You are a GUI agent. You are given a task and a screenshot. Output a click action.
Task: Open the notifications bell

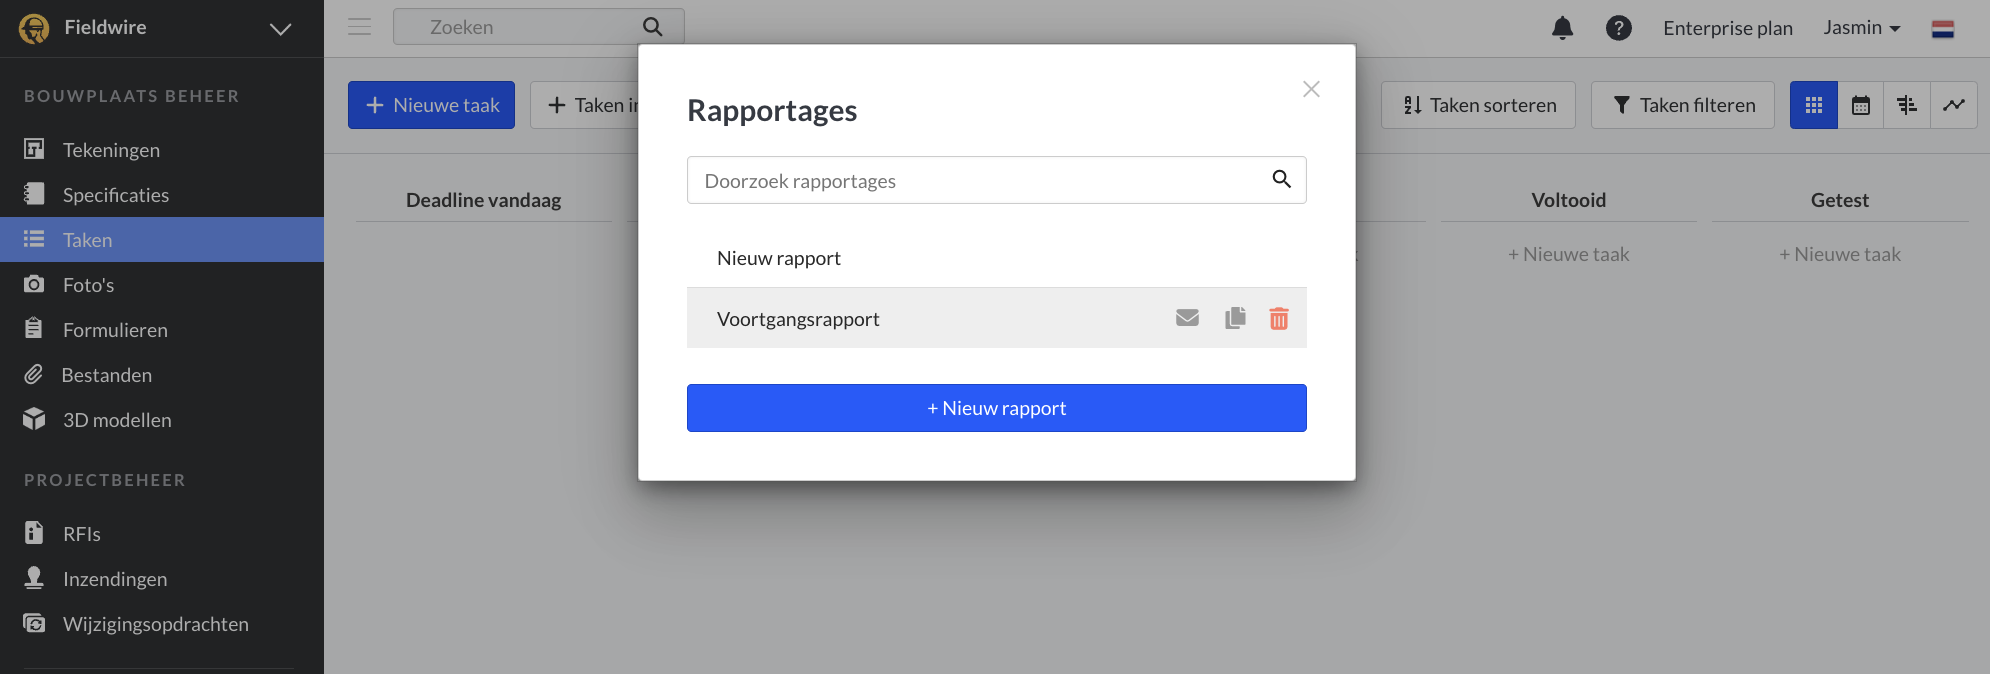(1562, 28)
